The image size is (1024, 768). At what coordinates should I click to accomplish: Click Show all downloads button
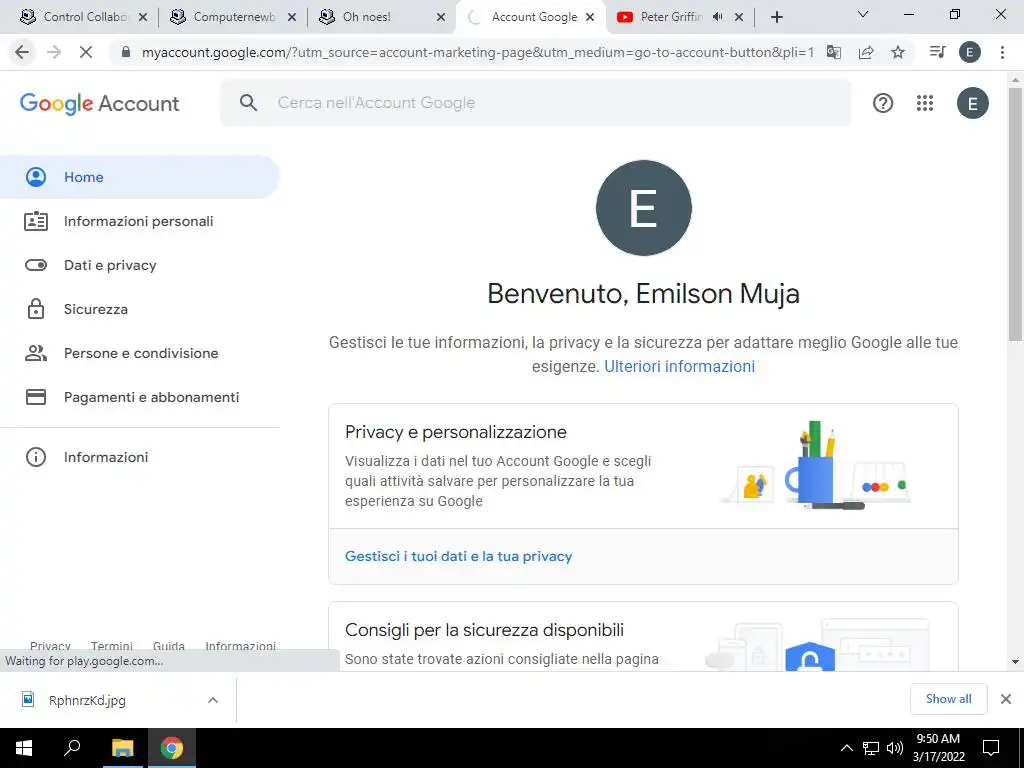point(948,699)
